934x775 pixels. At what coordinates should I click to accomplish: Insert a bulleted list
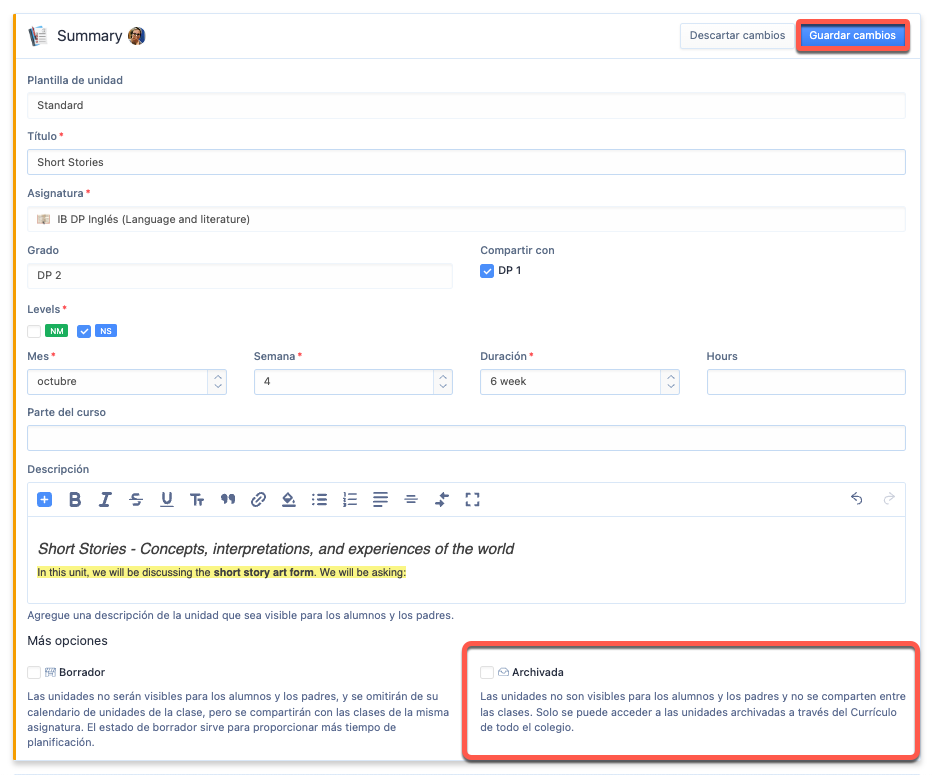tap(319, 500)
